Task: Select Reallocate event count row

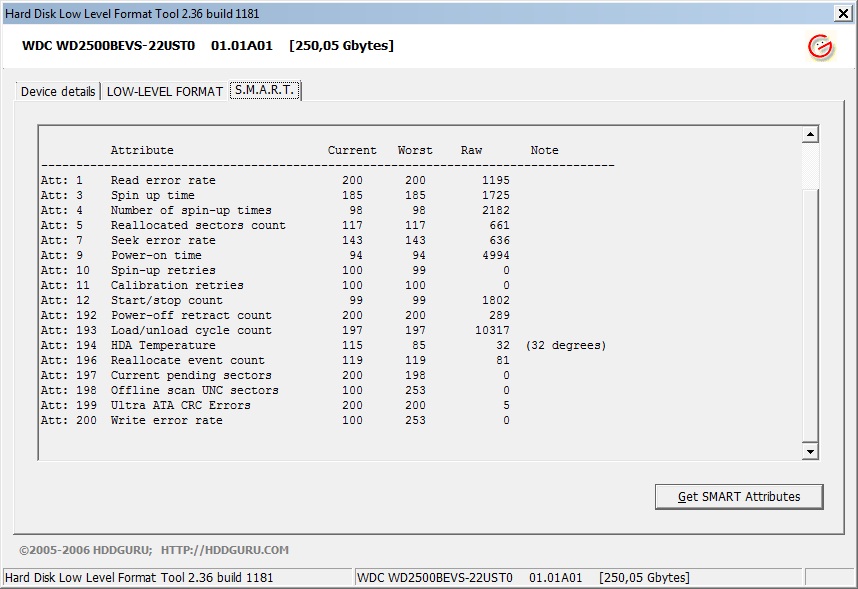Action: point(275,360)
